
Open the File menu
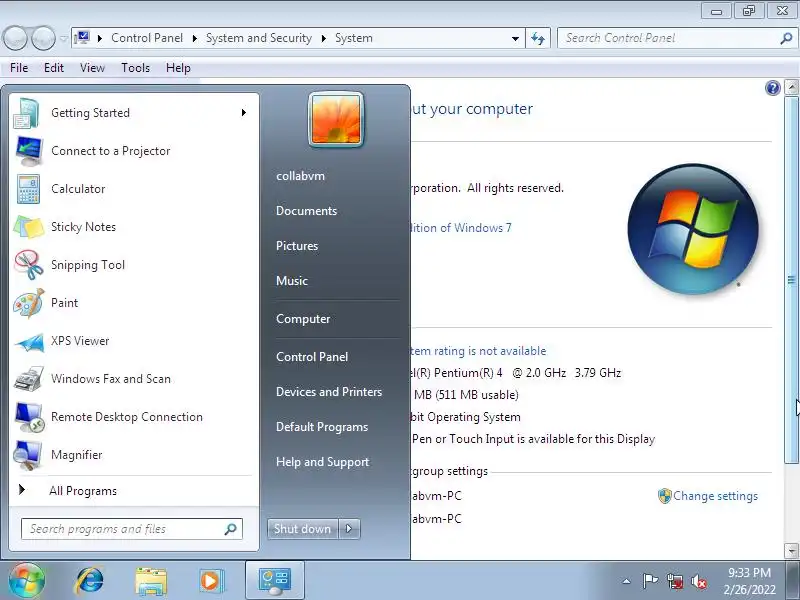(x=19, y=68)
